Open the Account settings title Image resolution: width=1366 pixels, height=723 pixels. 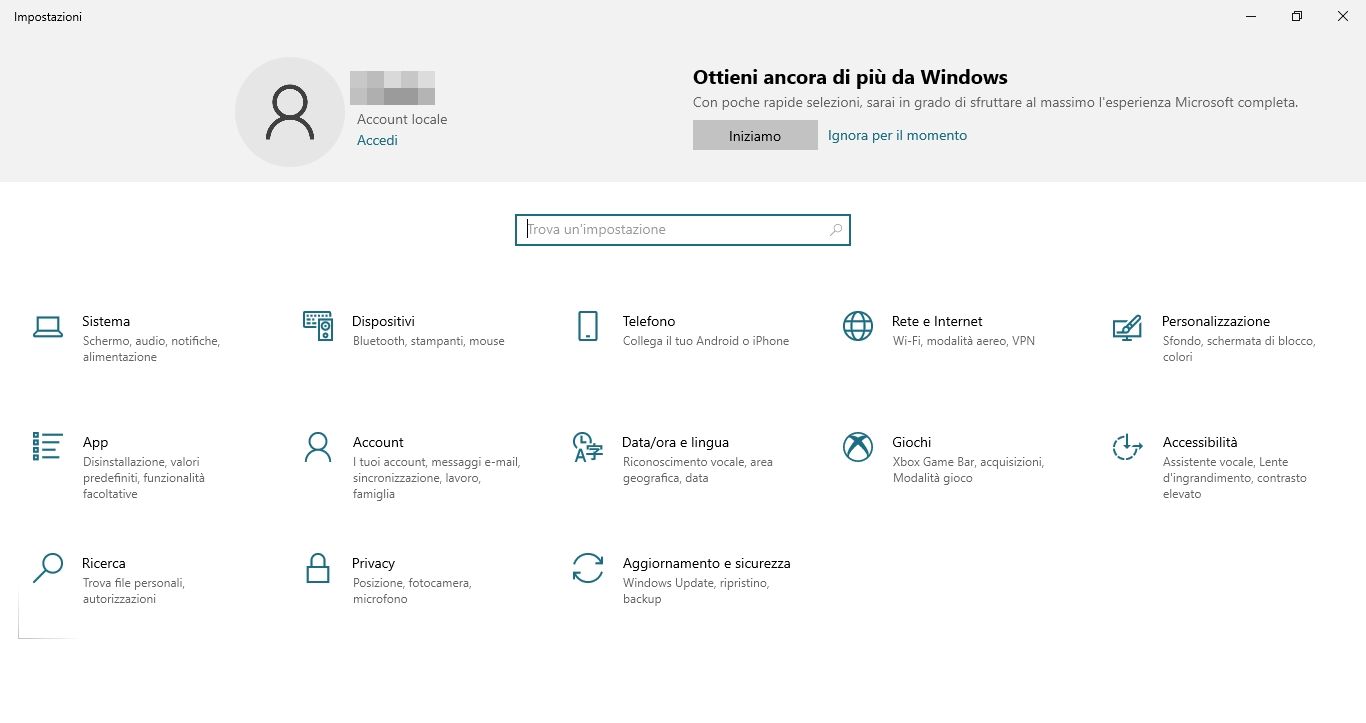[x=378, y=442]
